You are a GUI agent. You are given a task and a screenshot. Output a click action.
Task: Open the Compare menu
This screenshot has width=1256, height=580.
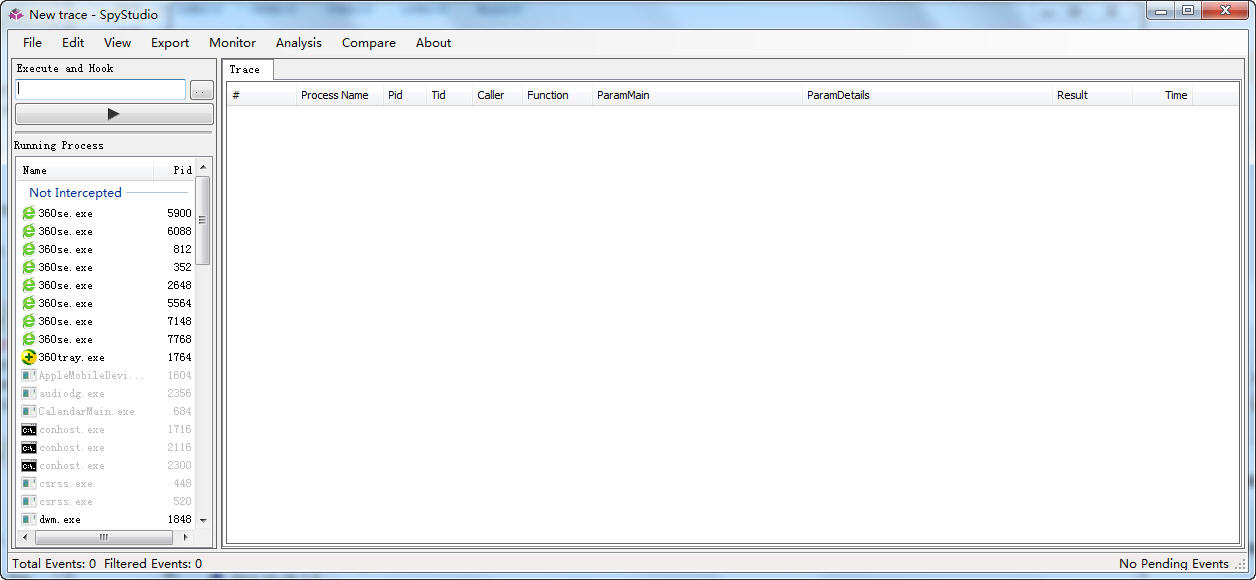[369, 43]
